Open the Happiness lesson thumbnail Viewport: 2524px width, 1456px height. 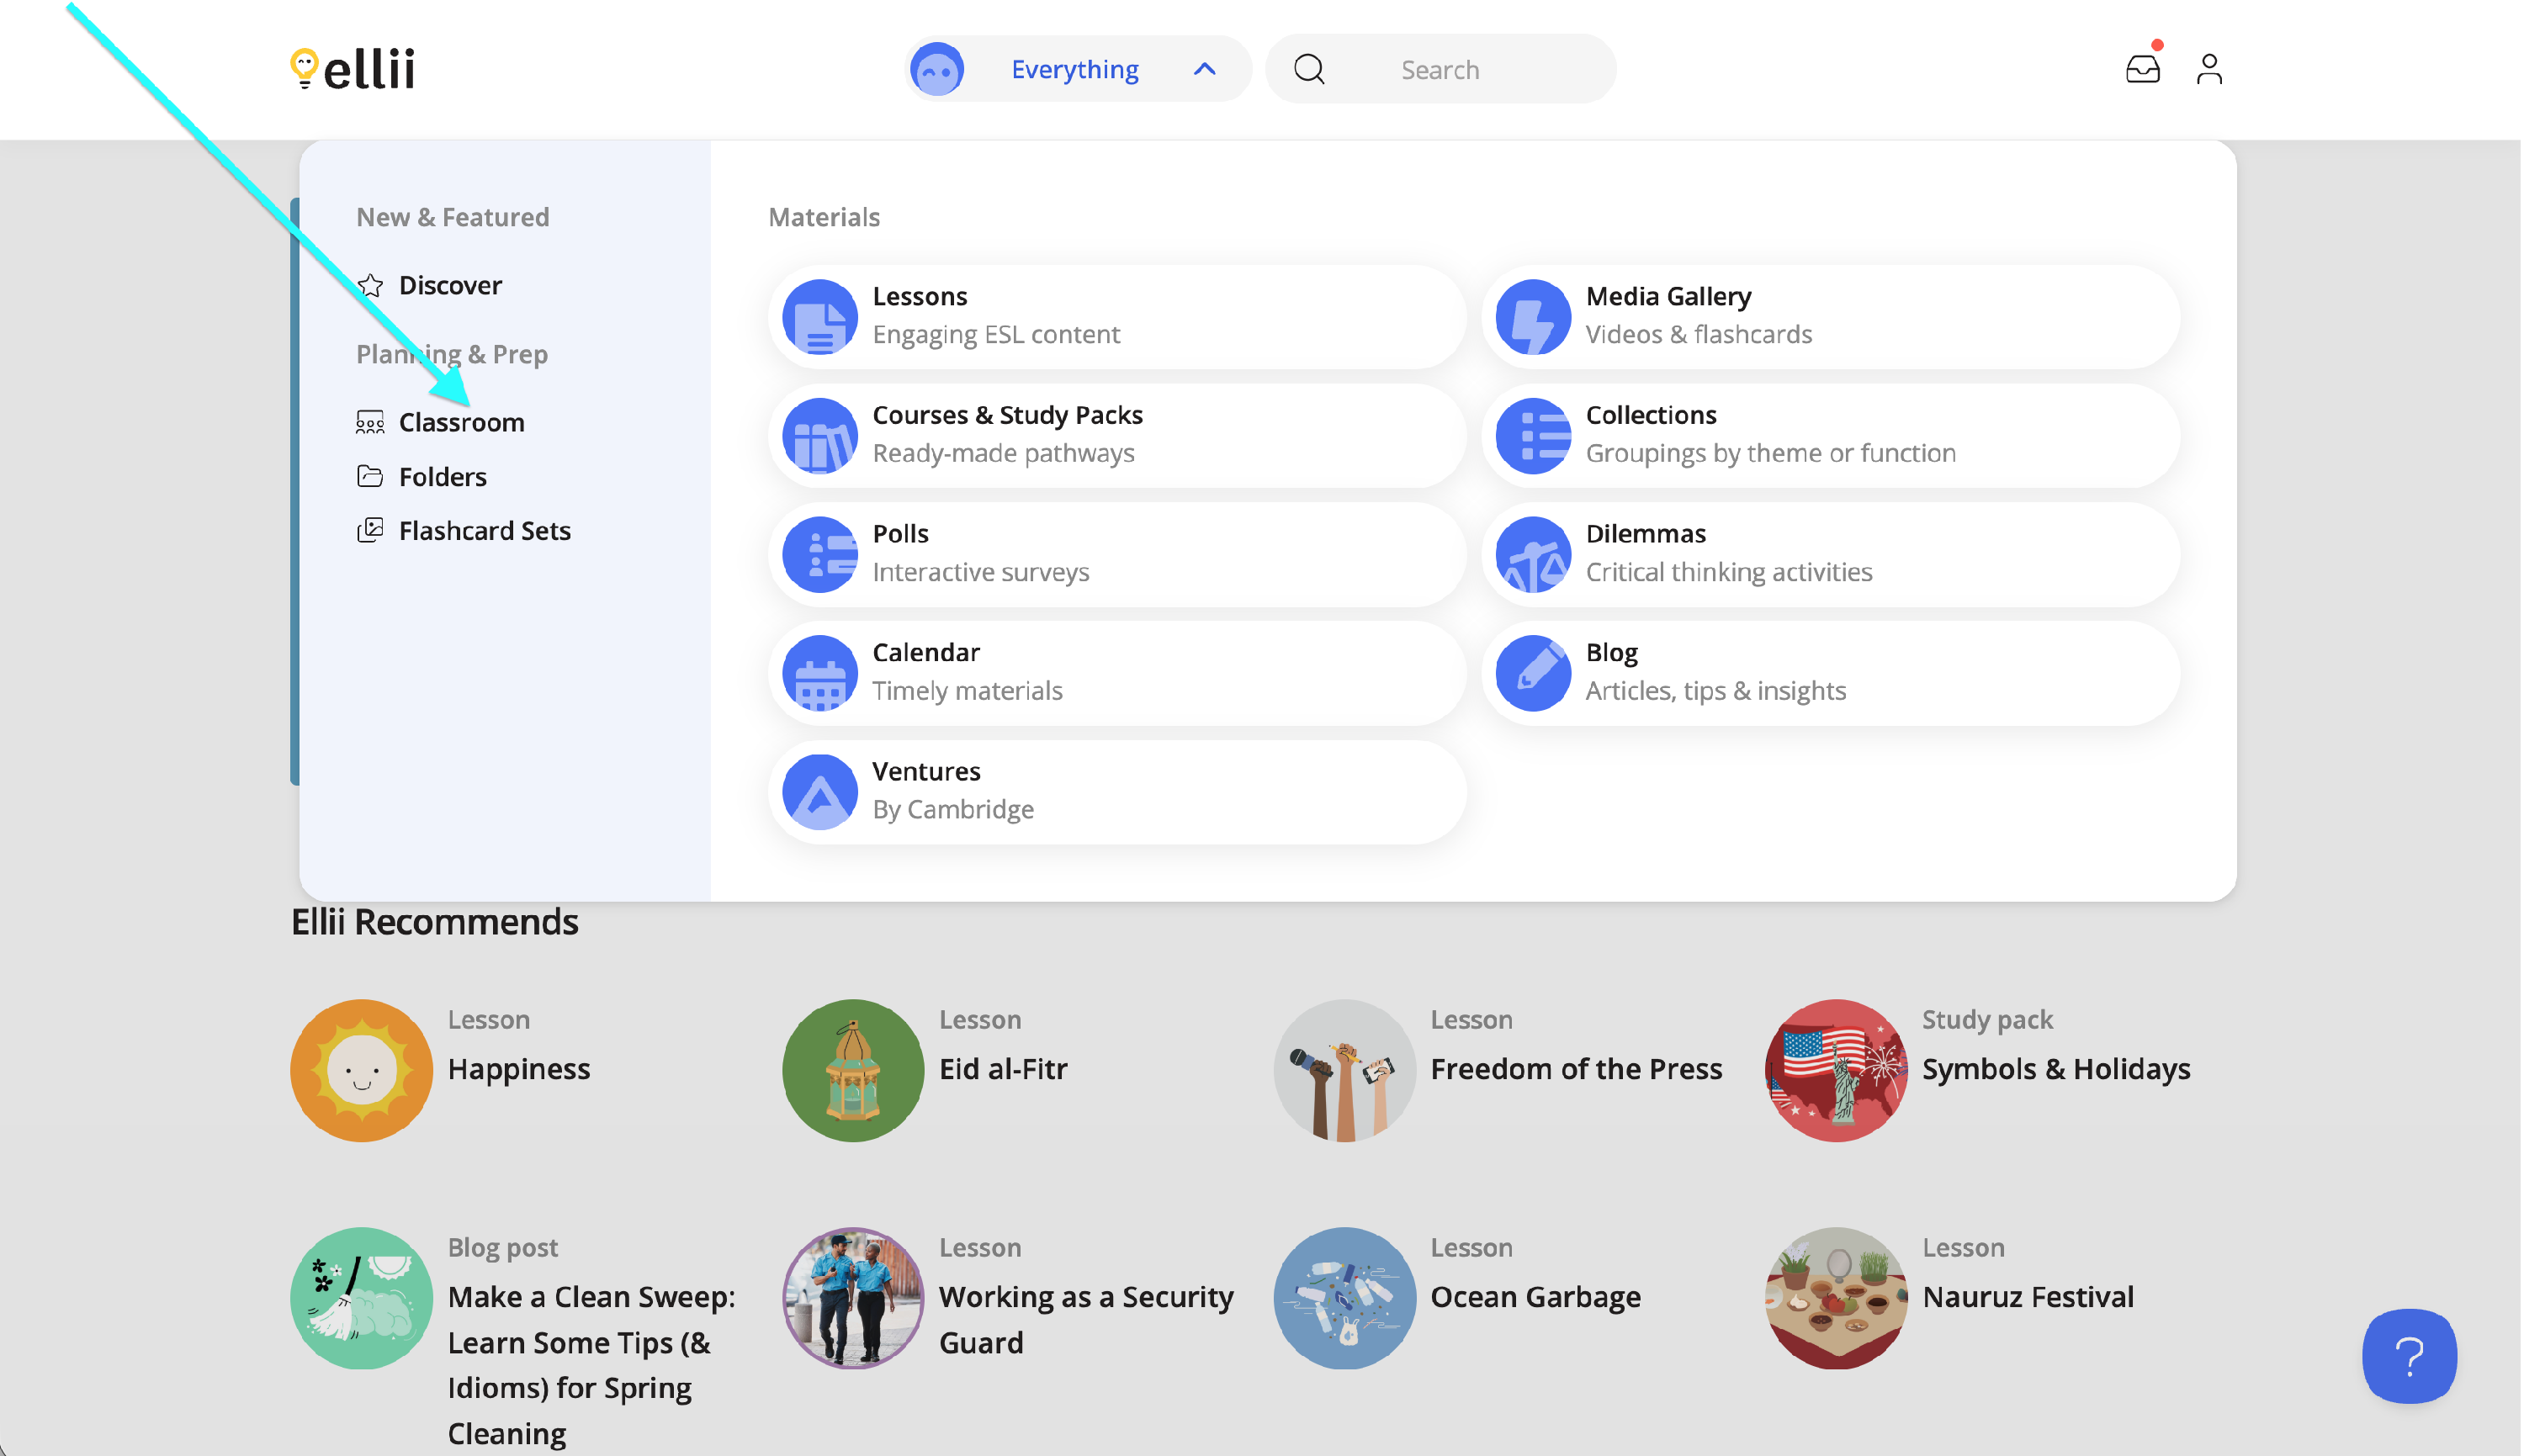(x=362, y=1070)
